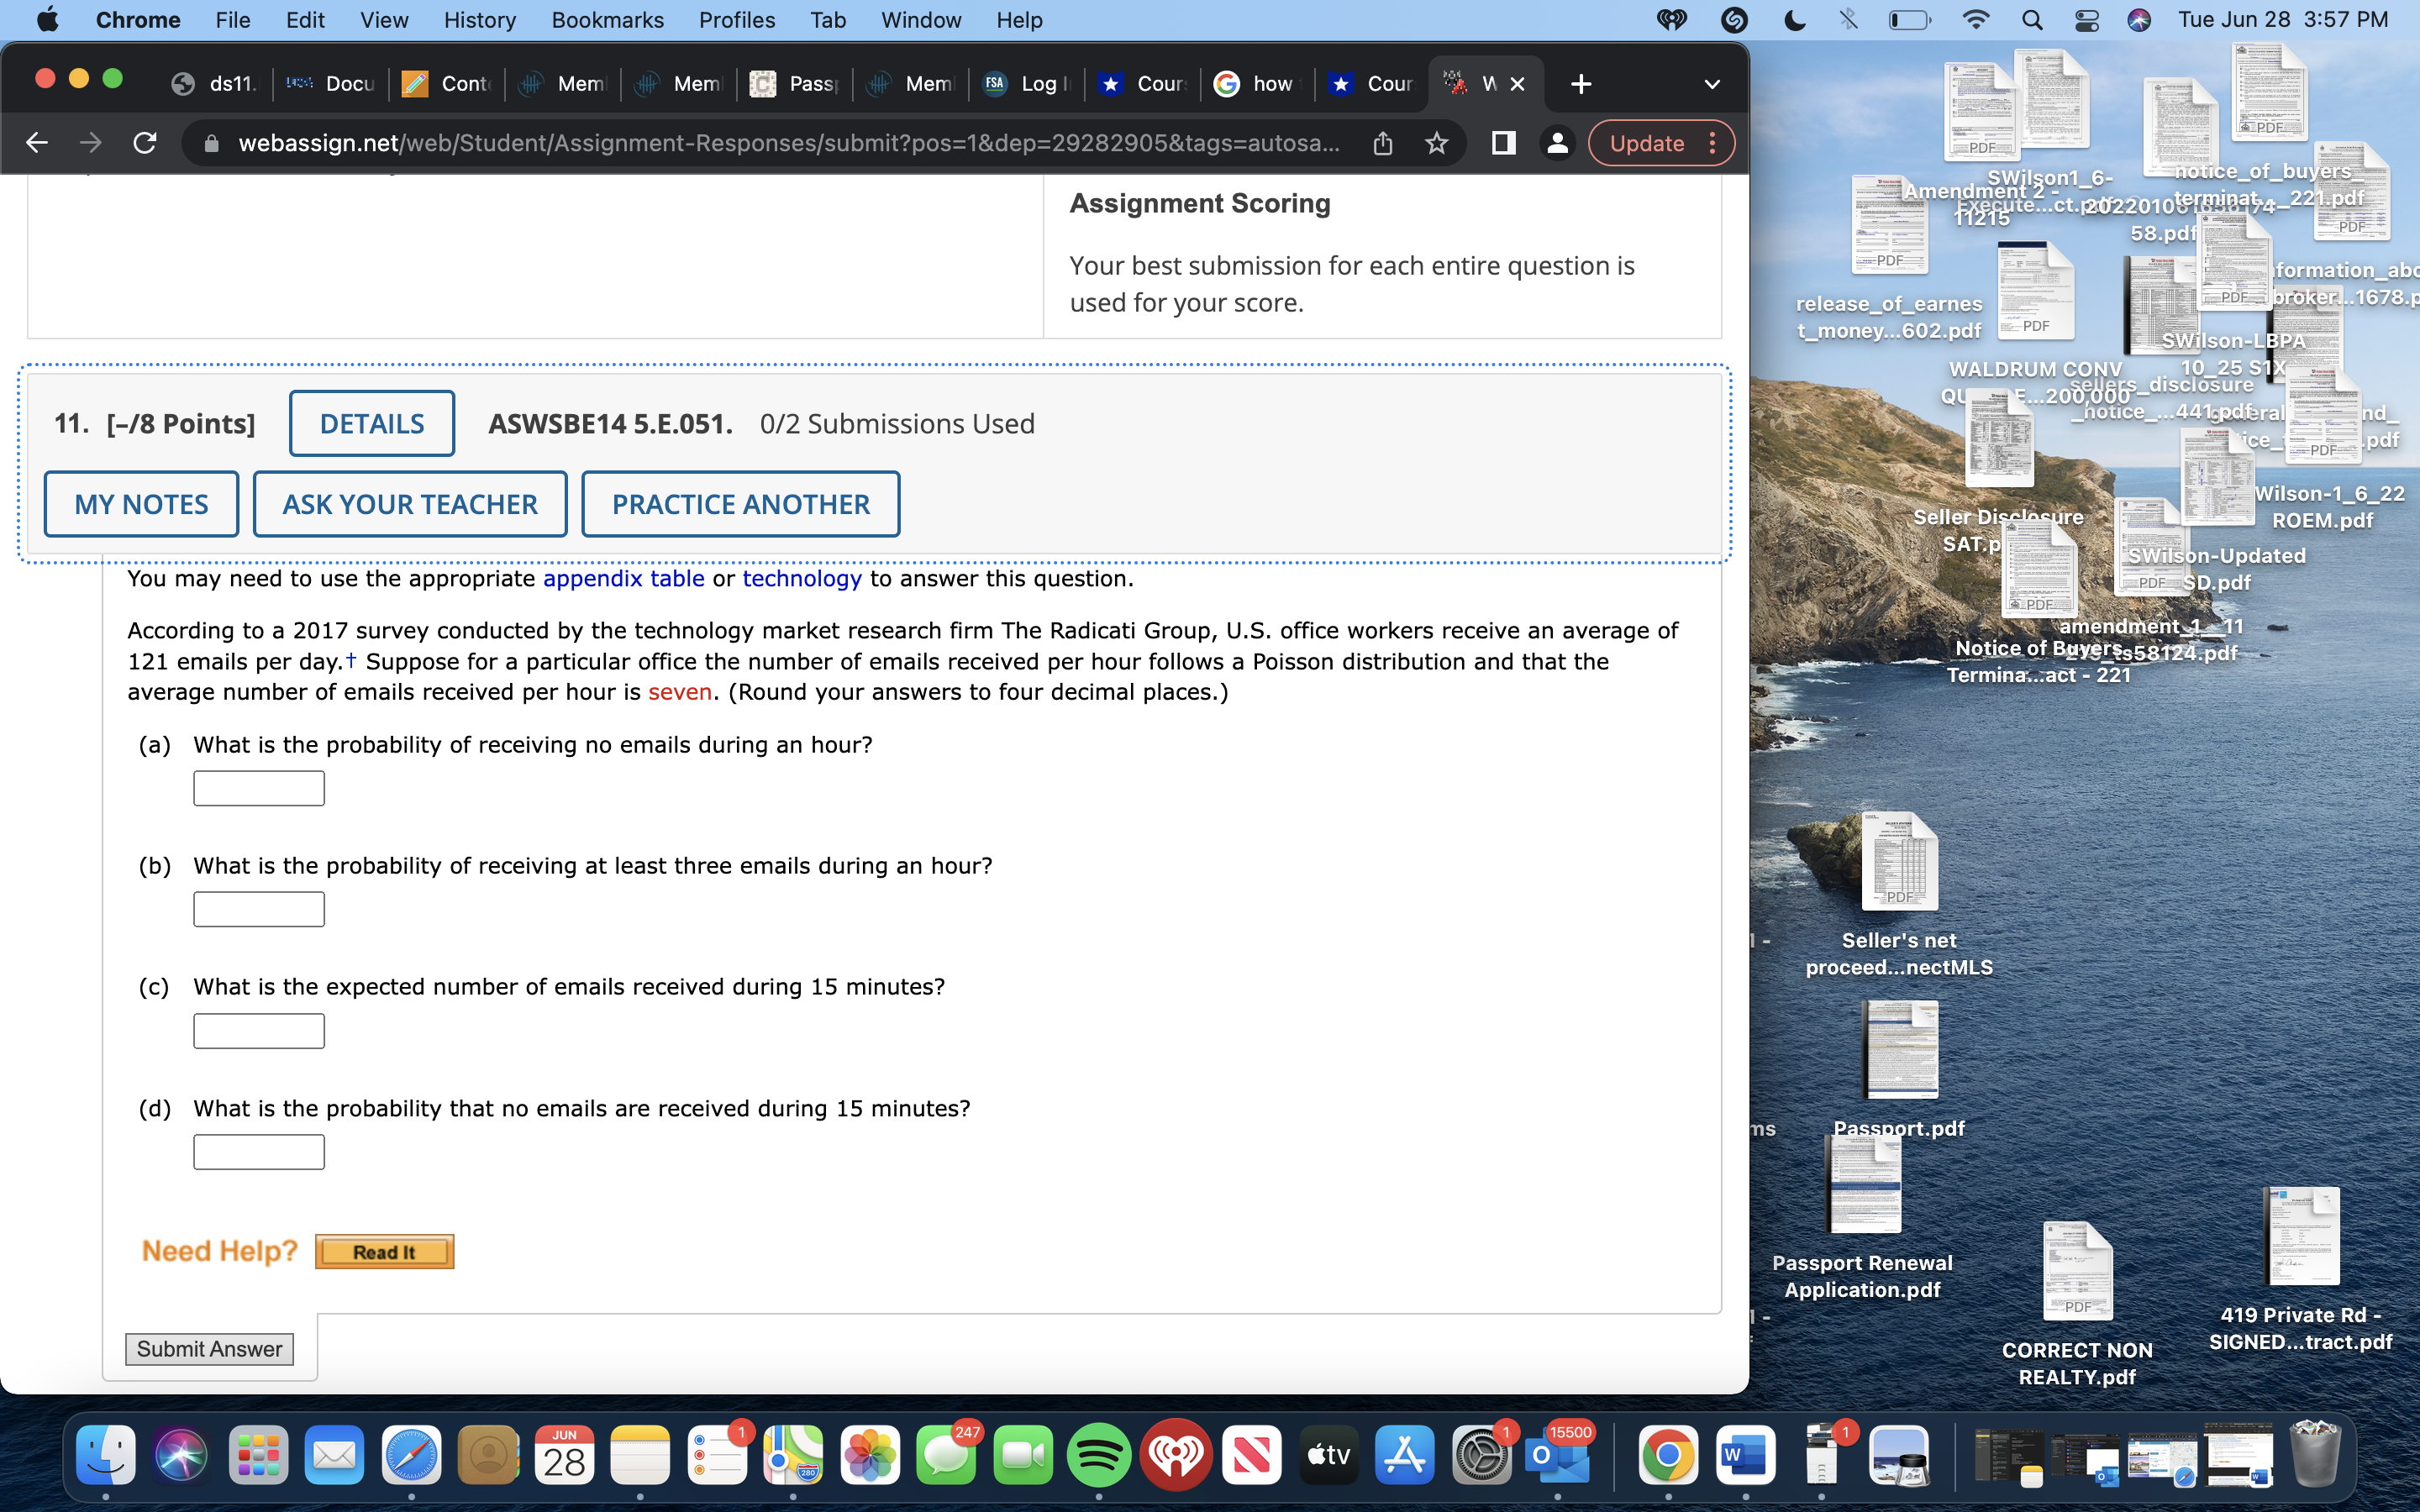Screen dimensions: 2420x1512
Task: Open Spotify from the Dock
Action: (1098, 1455)
